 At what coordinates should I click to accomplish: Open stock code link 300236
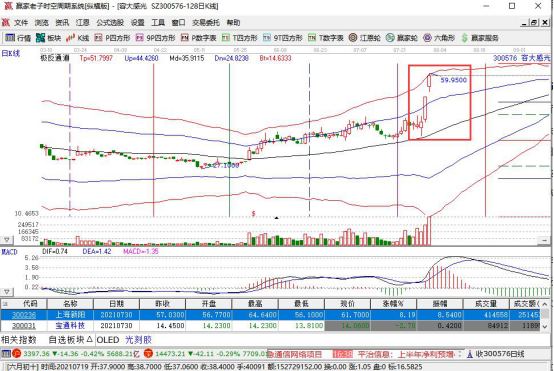click(24, 314)
